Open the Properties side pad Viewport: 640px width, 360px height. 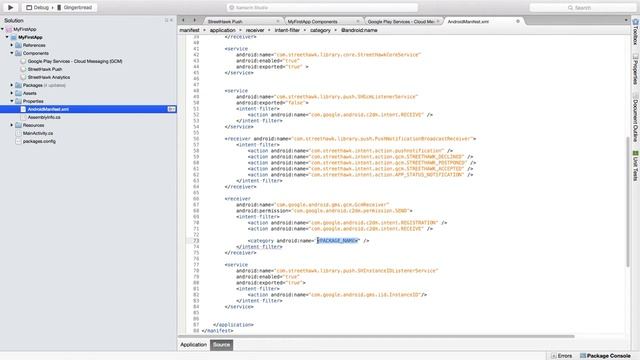(635, 69)
